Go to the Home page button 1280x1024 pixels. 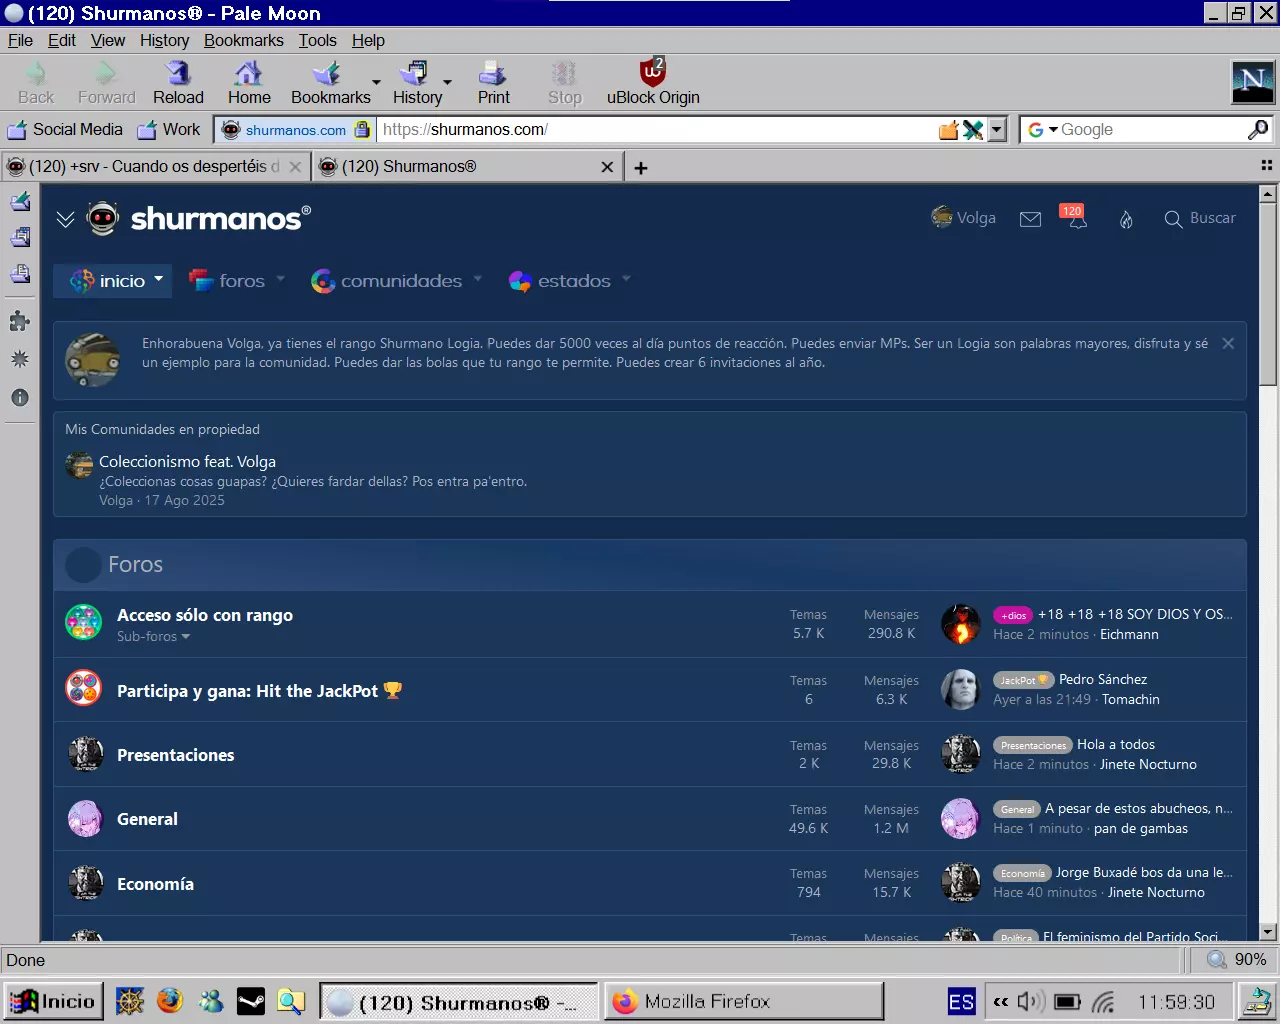(x=249, y=83)
